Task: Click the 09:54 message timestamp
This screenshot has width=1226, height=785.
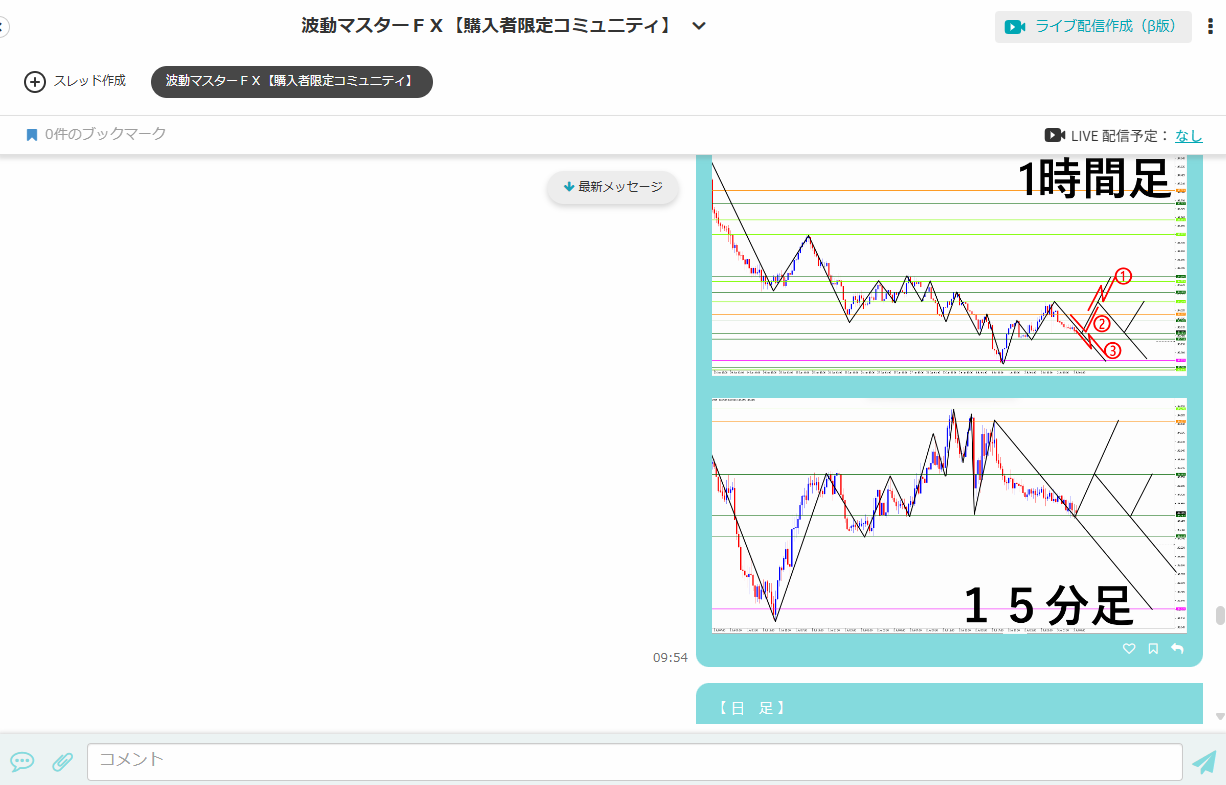Action: click(670, 658)
